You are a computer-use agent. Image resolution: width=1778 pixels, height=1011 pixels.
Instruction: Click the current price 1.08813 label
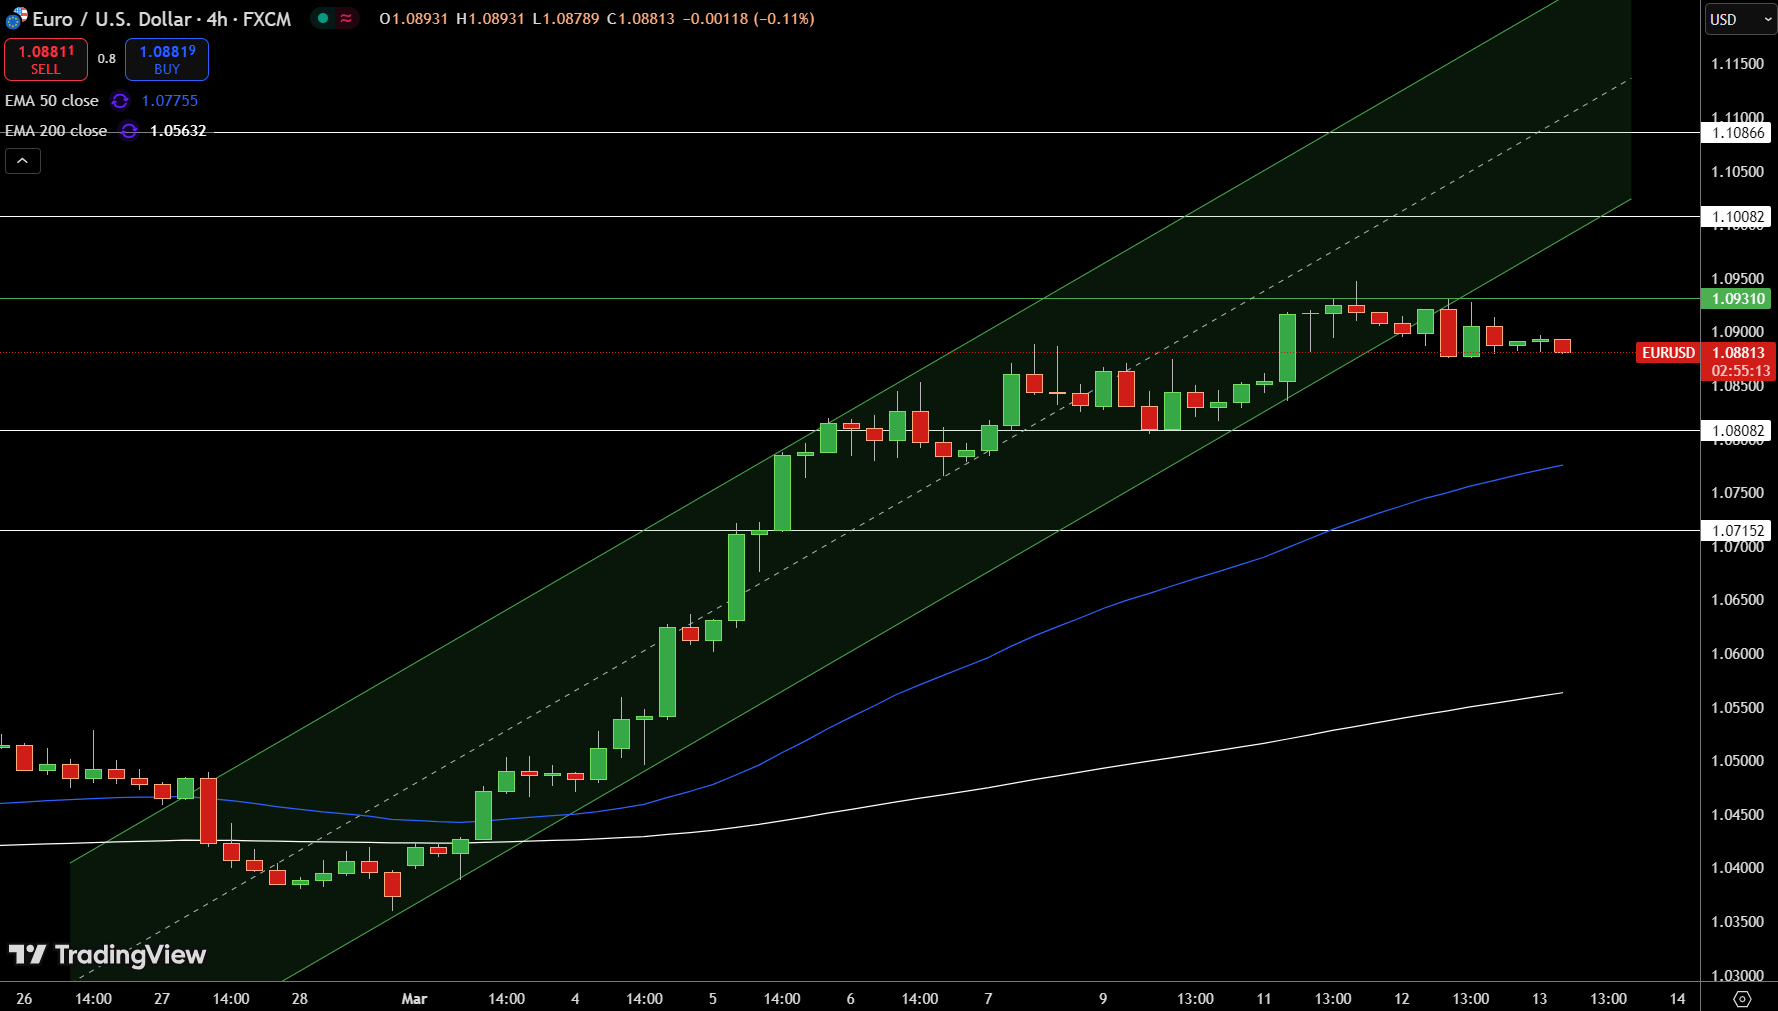[x=1738, y=352]
